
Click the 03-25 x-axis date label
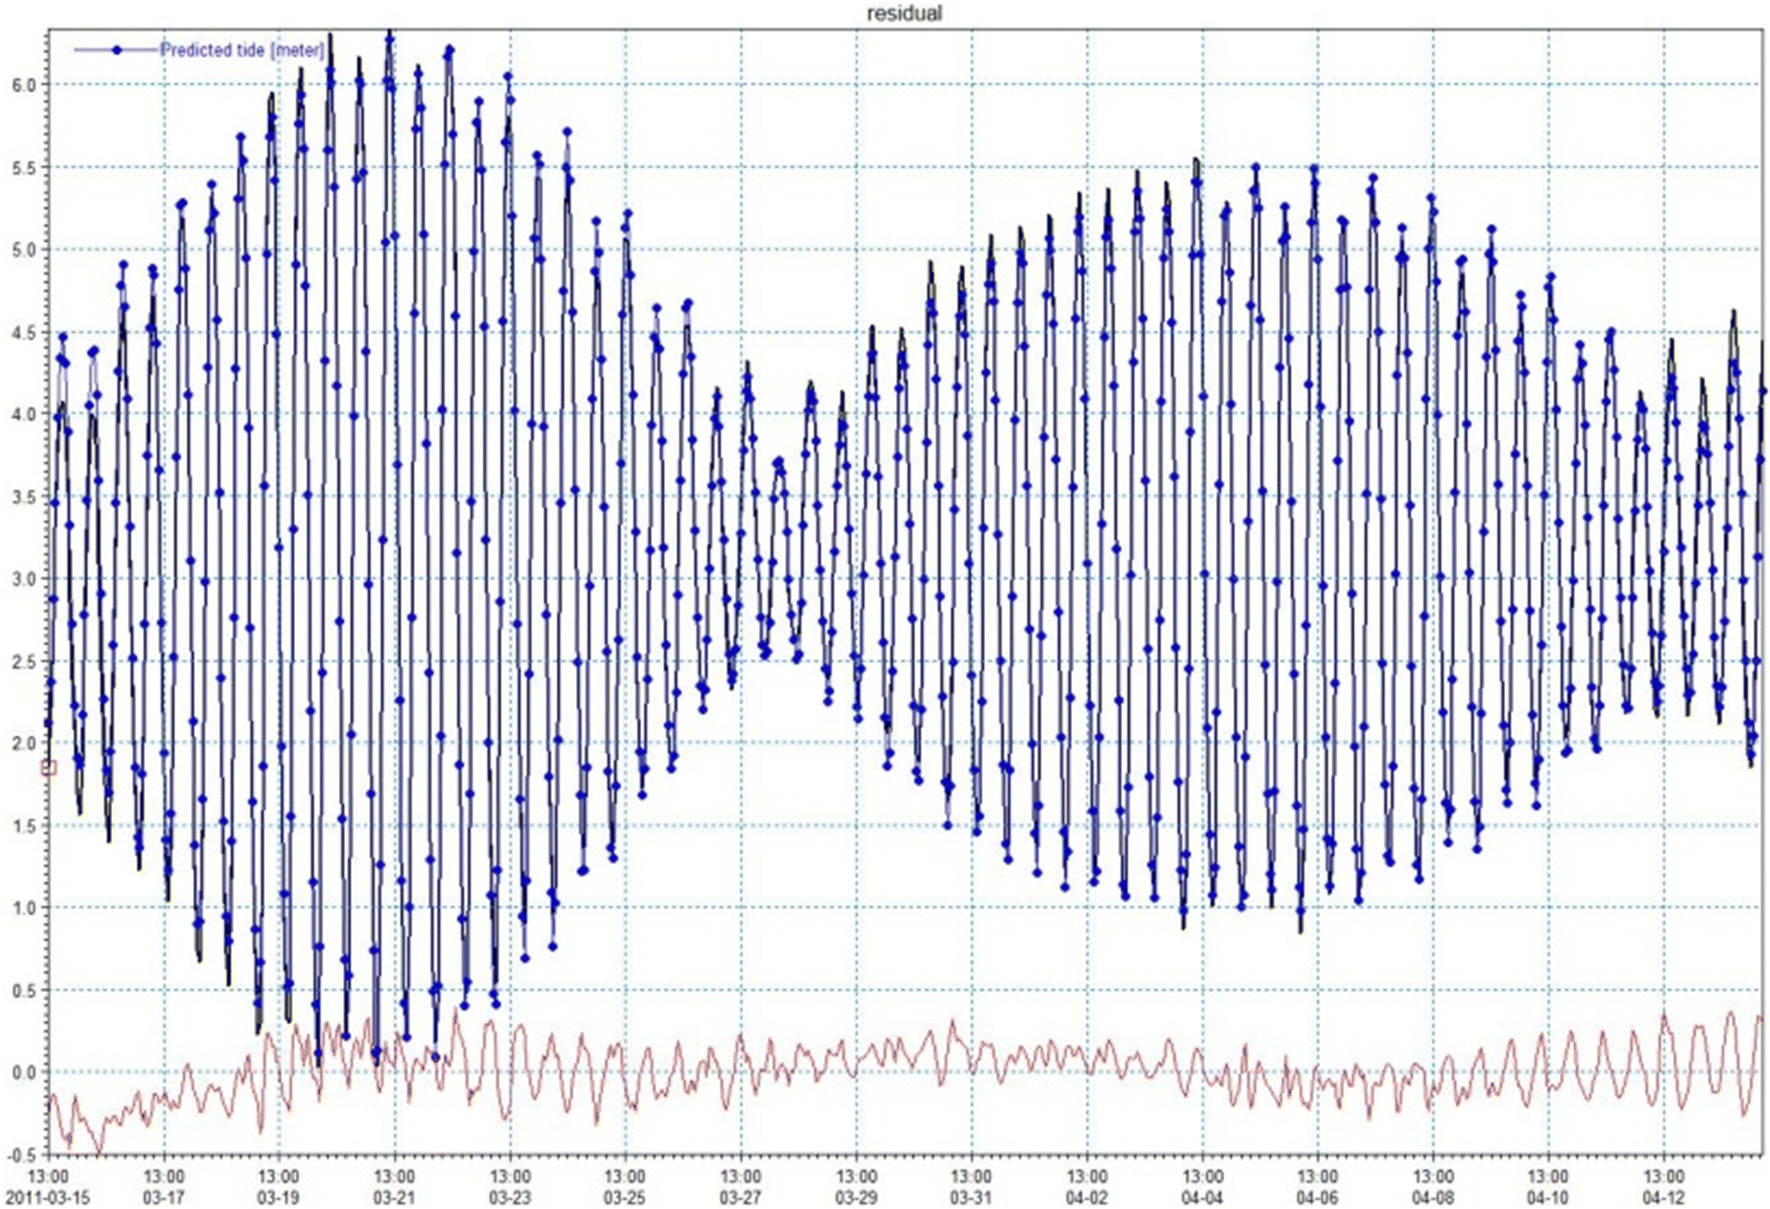point(625,1197)
